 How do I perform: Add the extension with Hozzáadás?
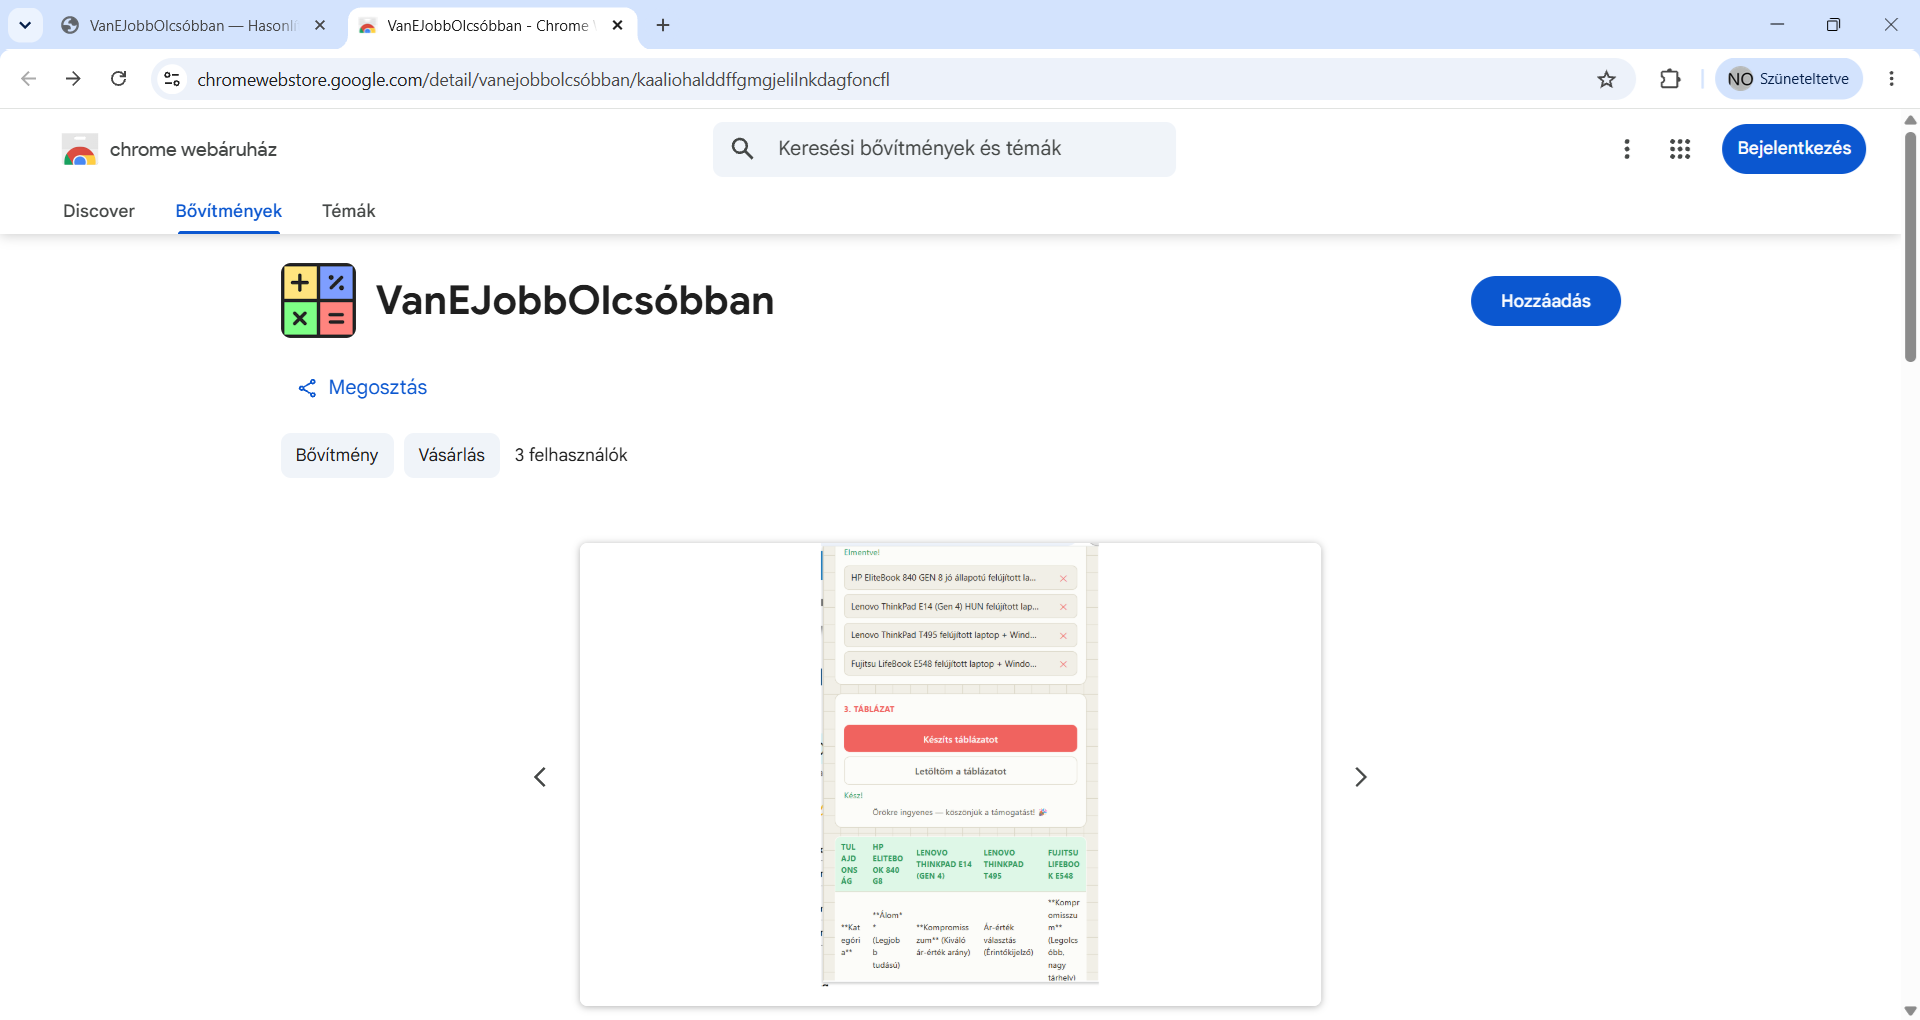point(1546,301)
